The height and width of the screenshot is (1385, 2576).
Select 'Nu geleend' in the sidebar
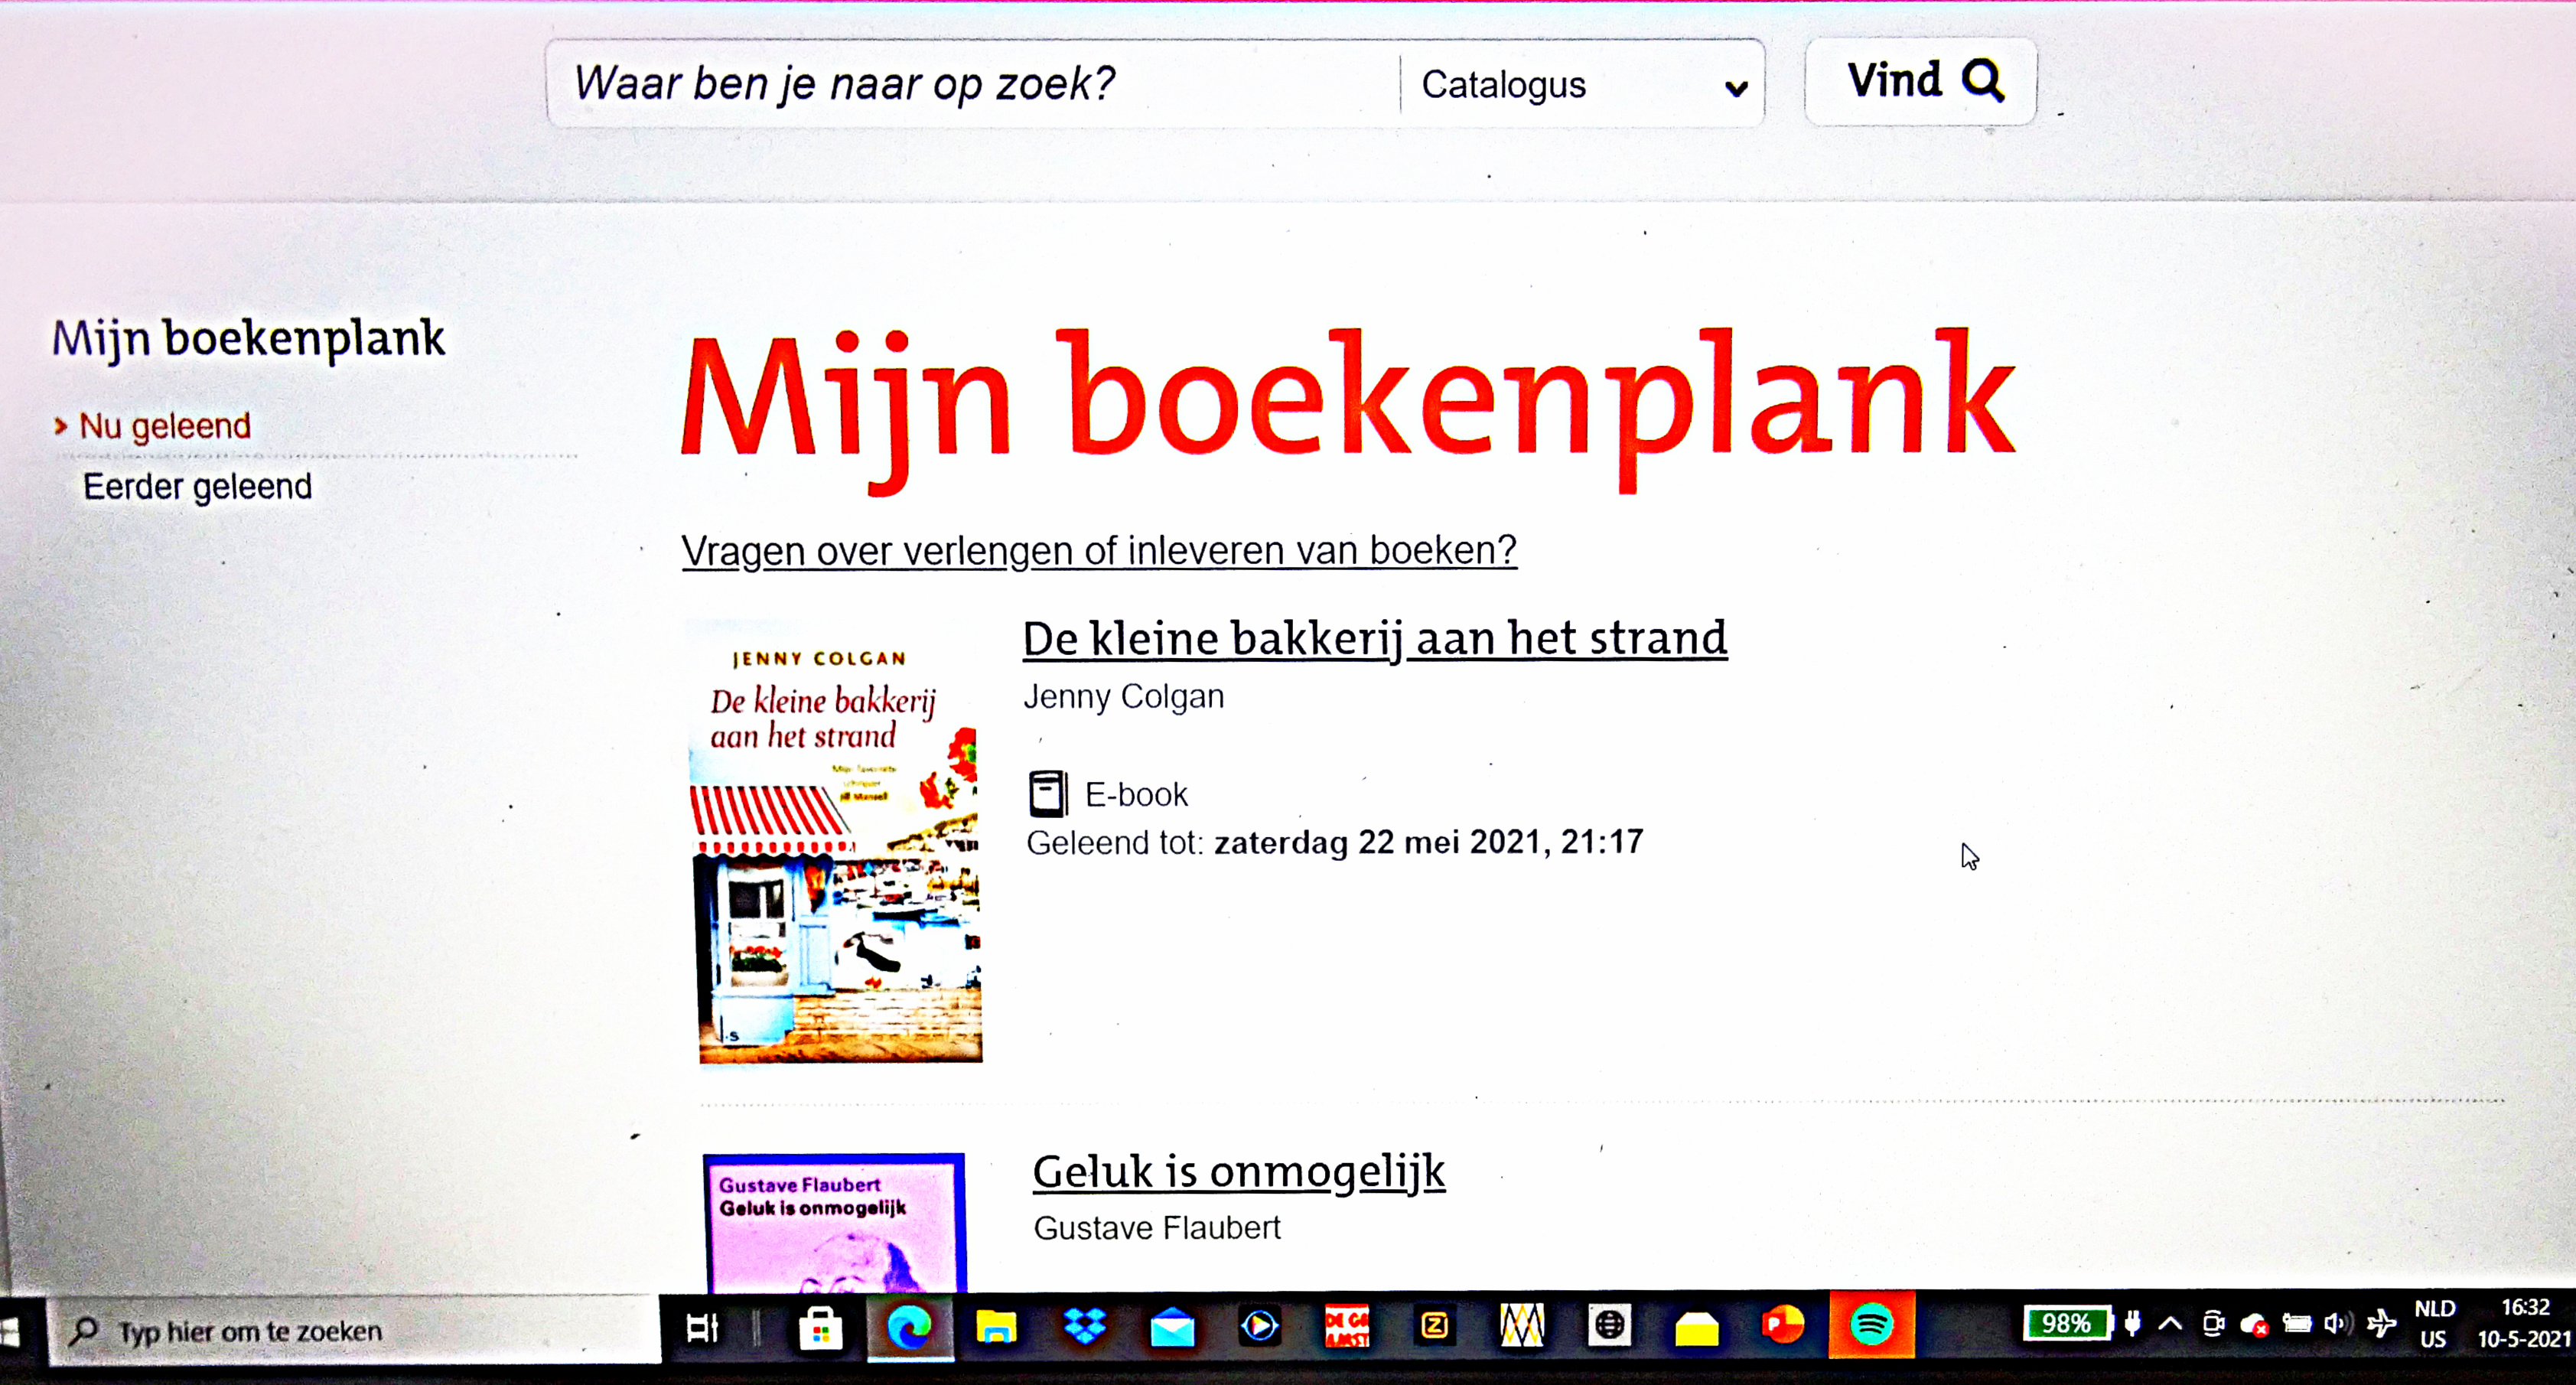click(165, 426)
